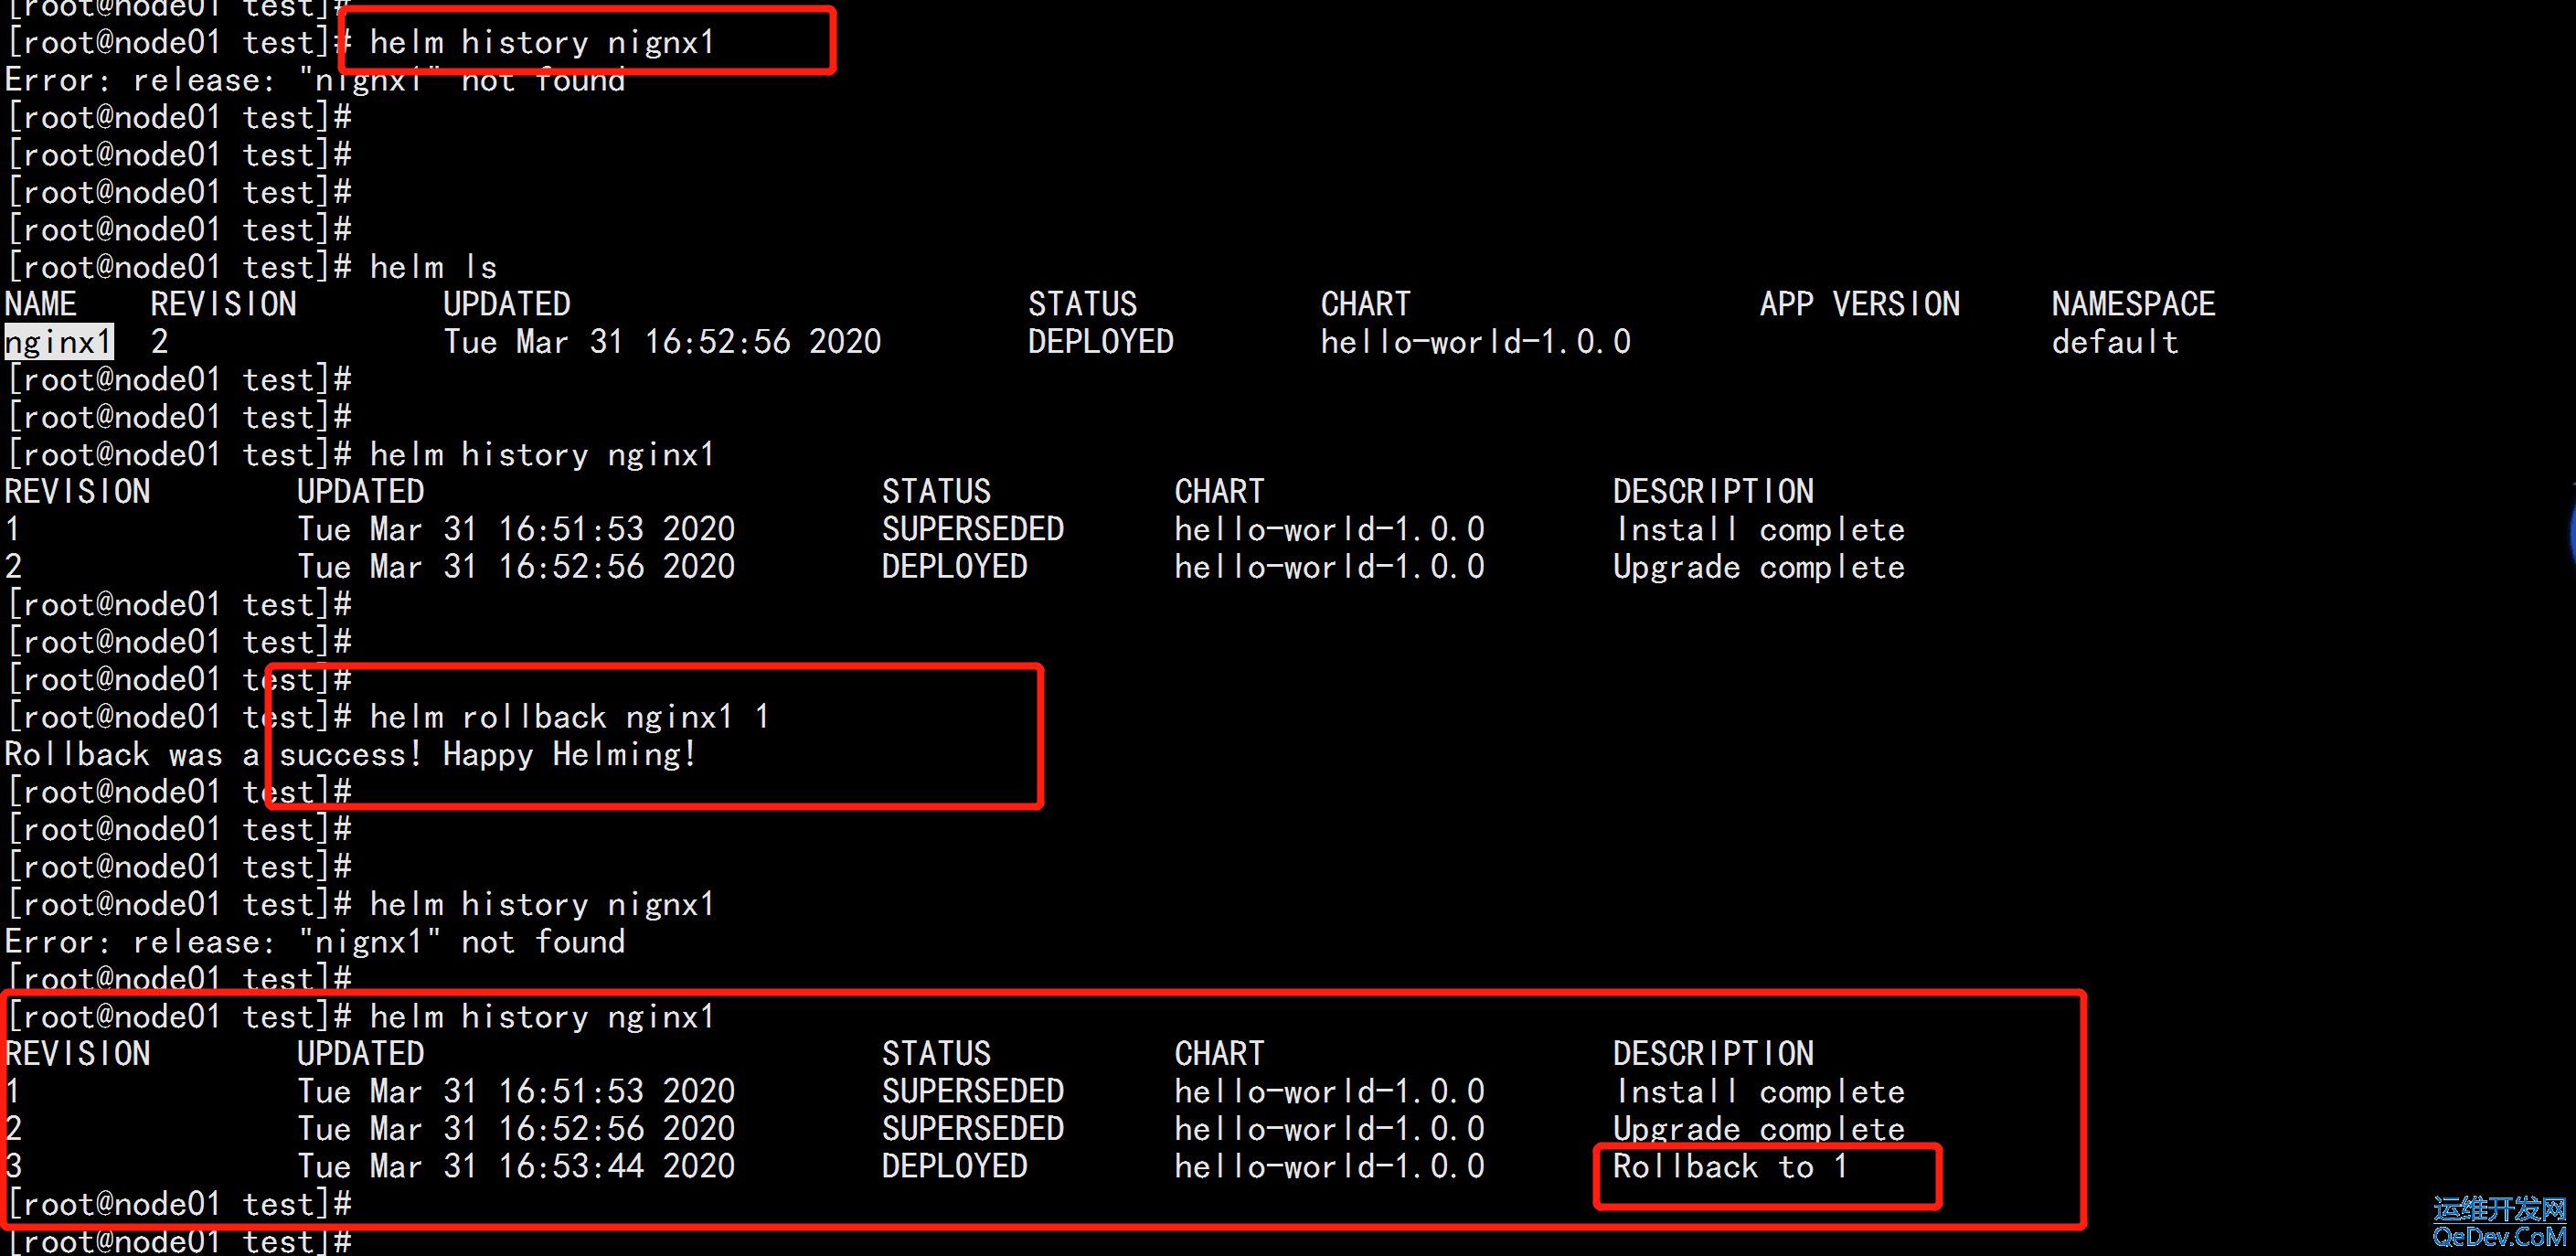Click revision value '2' in helm ls row

(x=160, y=342)
